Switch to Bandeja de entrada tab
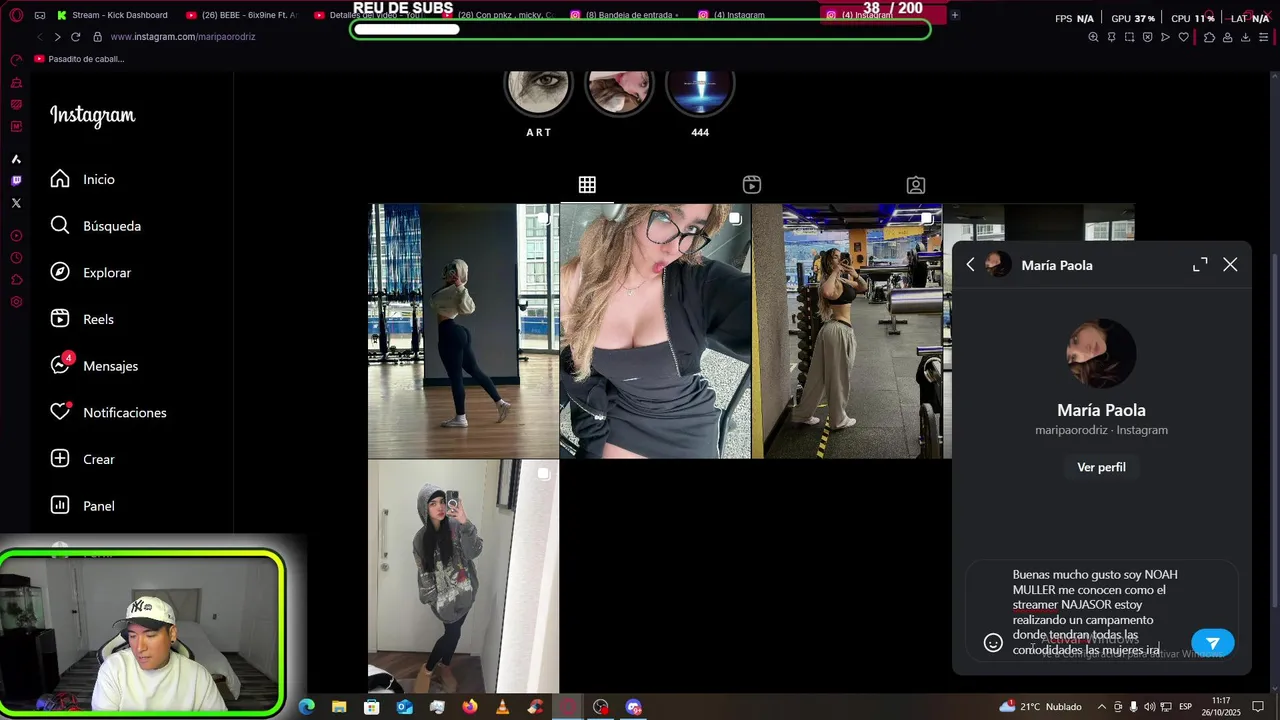The width and height of the screenshot is (1280, 720). [625, 15]
